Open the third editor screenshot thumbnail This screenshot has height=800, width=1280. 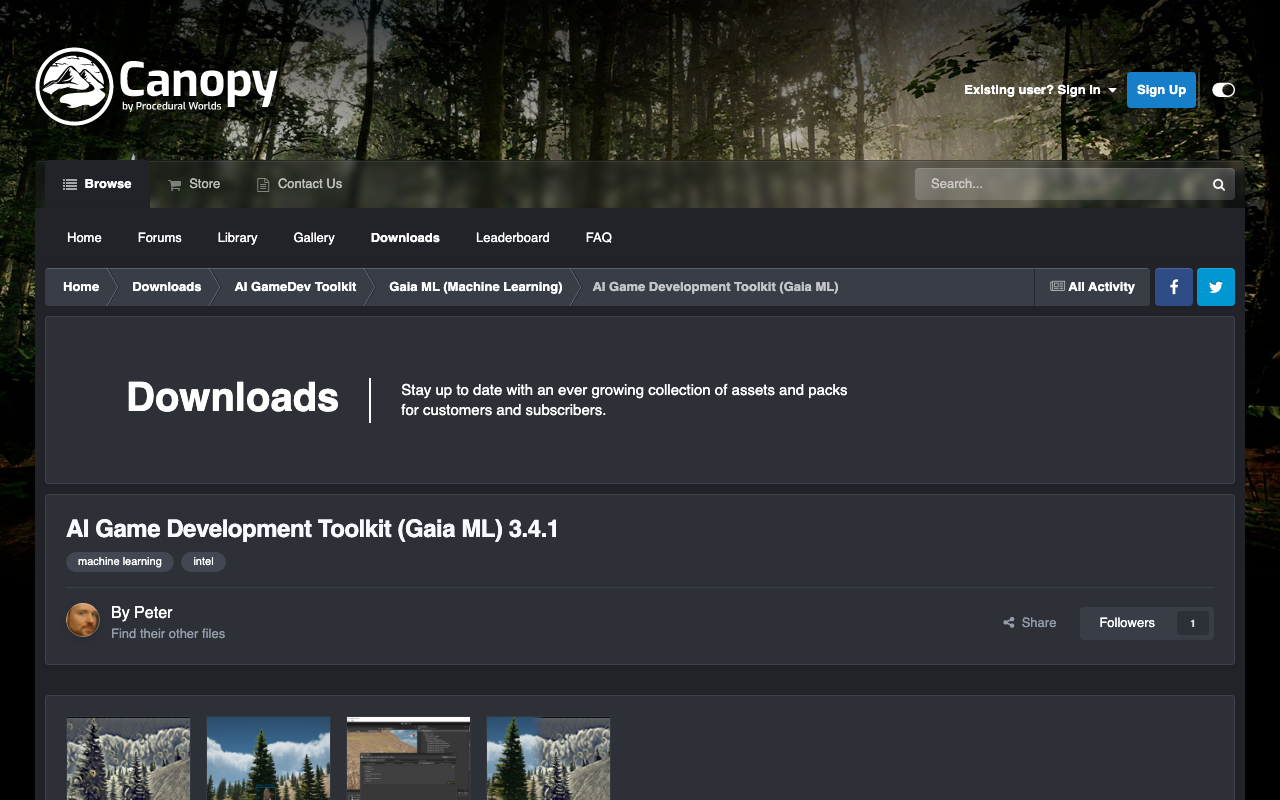click(x=408, y=758)
